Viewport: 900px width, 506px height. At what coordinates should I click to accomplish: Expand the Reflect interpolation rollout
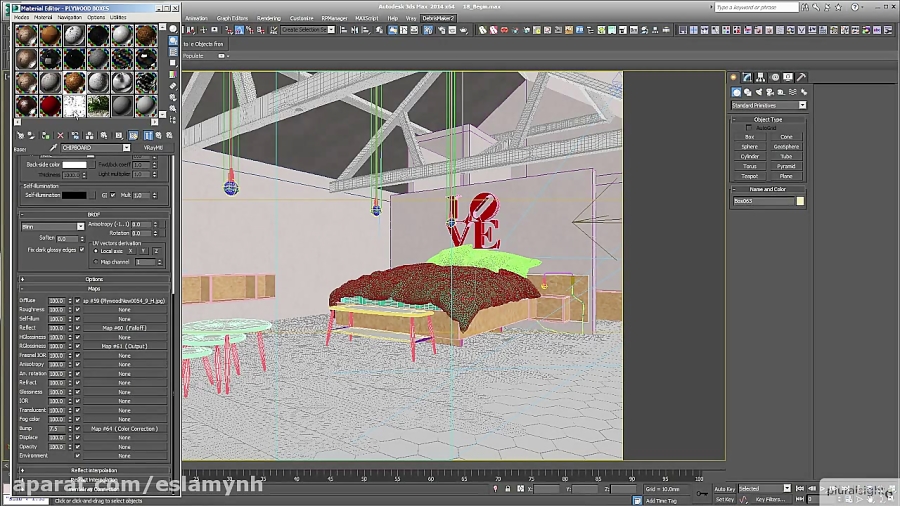[x=94, y=470]
